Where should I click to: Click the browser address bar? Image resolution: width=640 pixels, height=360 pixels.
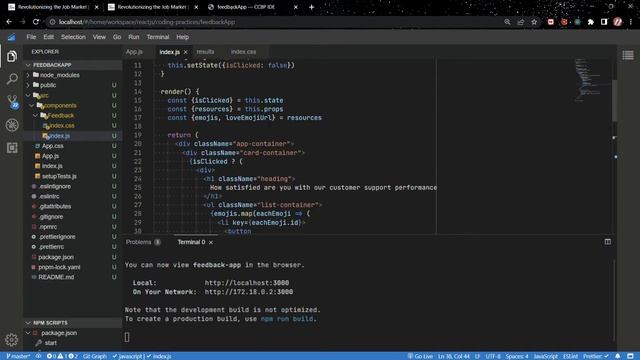[273, 22]
